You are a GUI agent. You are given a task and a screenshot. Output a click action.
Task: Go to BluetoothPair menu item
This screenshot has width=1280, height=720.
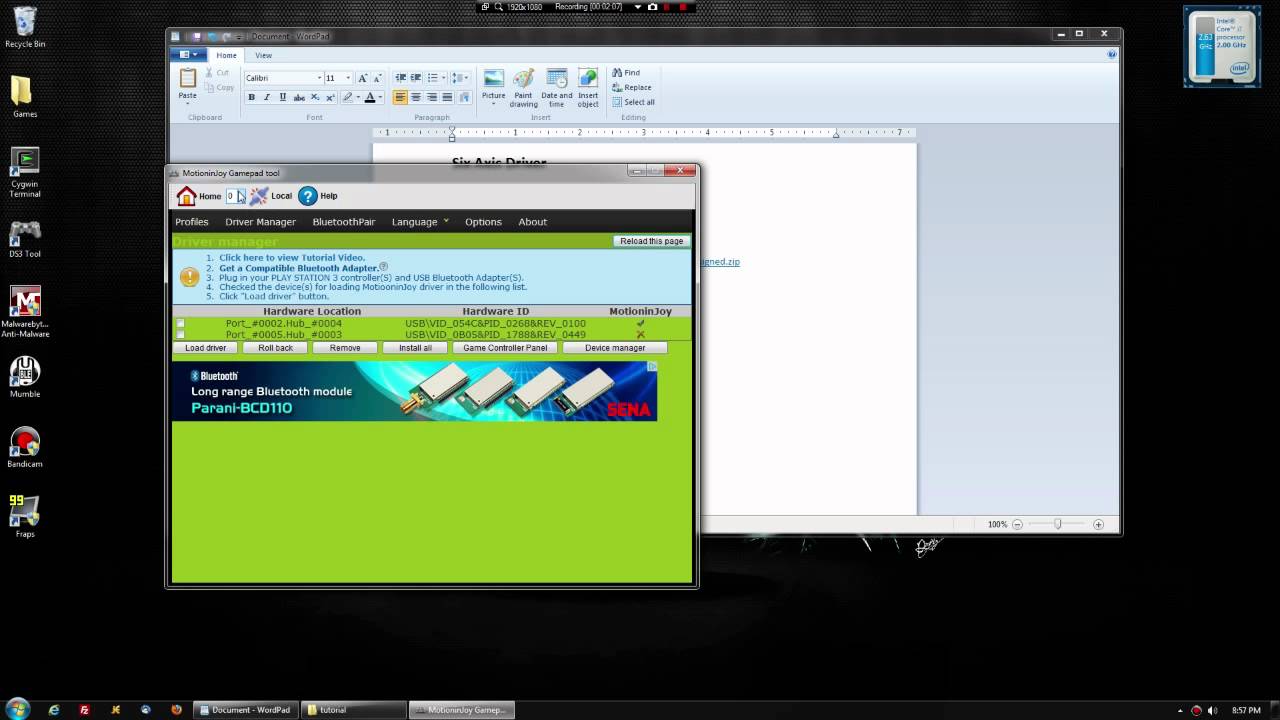(344, 222)
